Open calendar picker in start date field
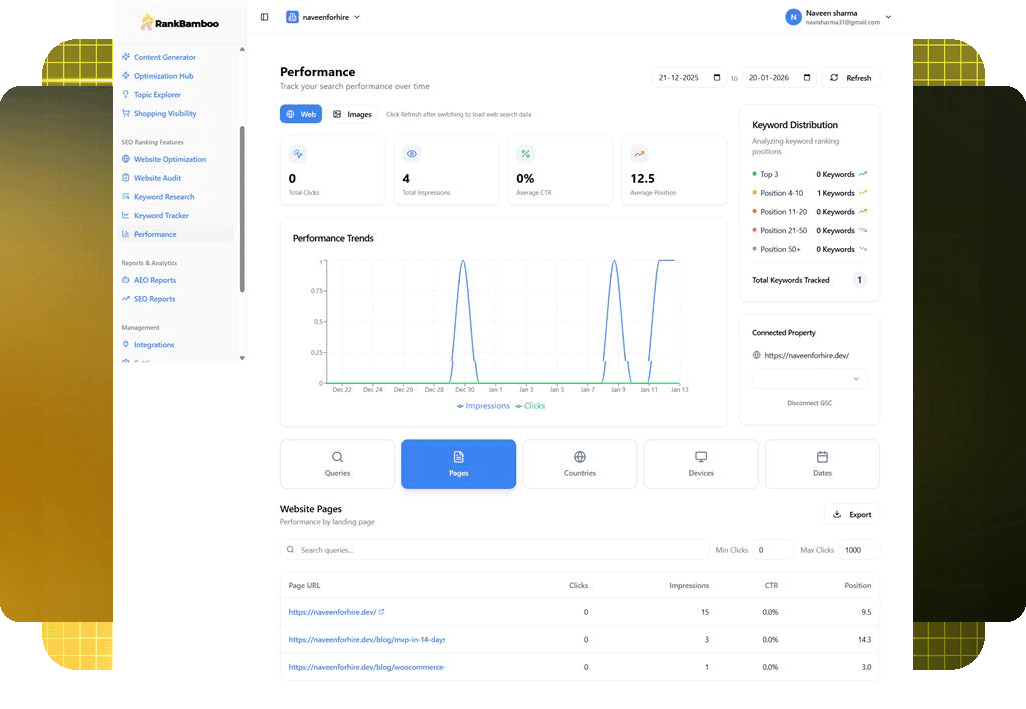 (x=716, y=78)
